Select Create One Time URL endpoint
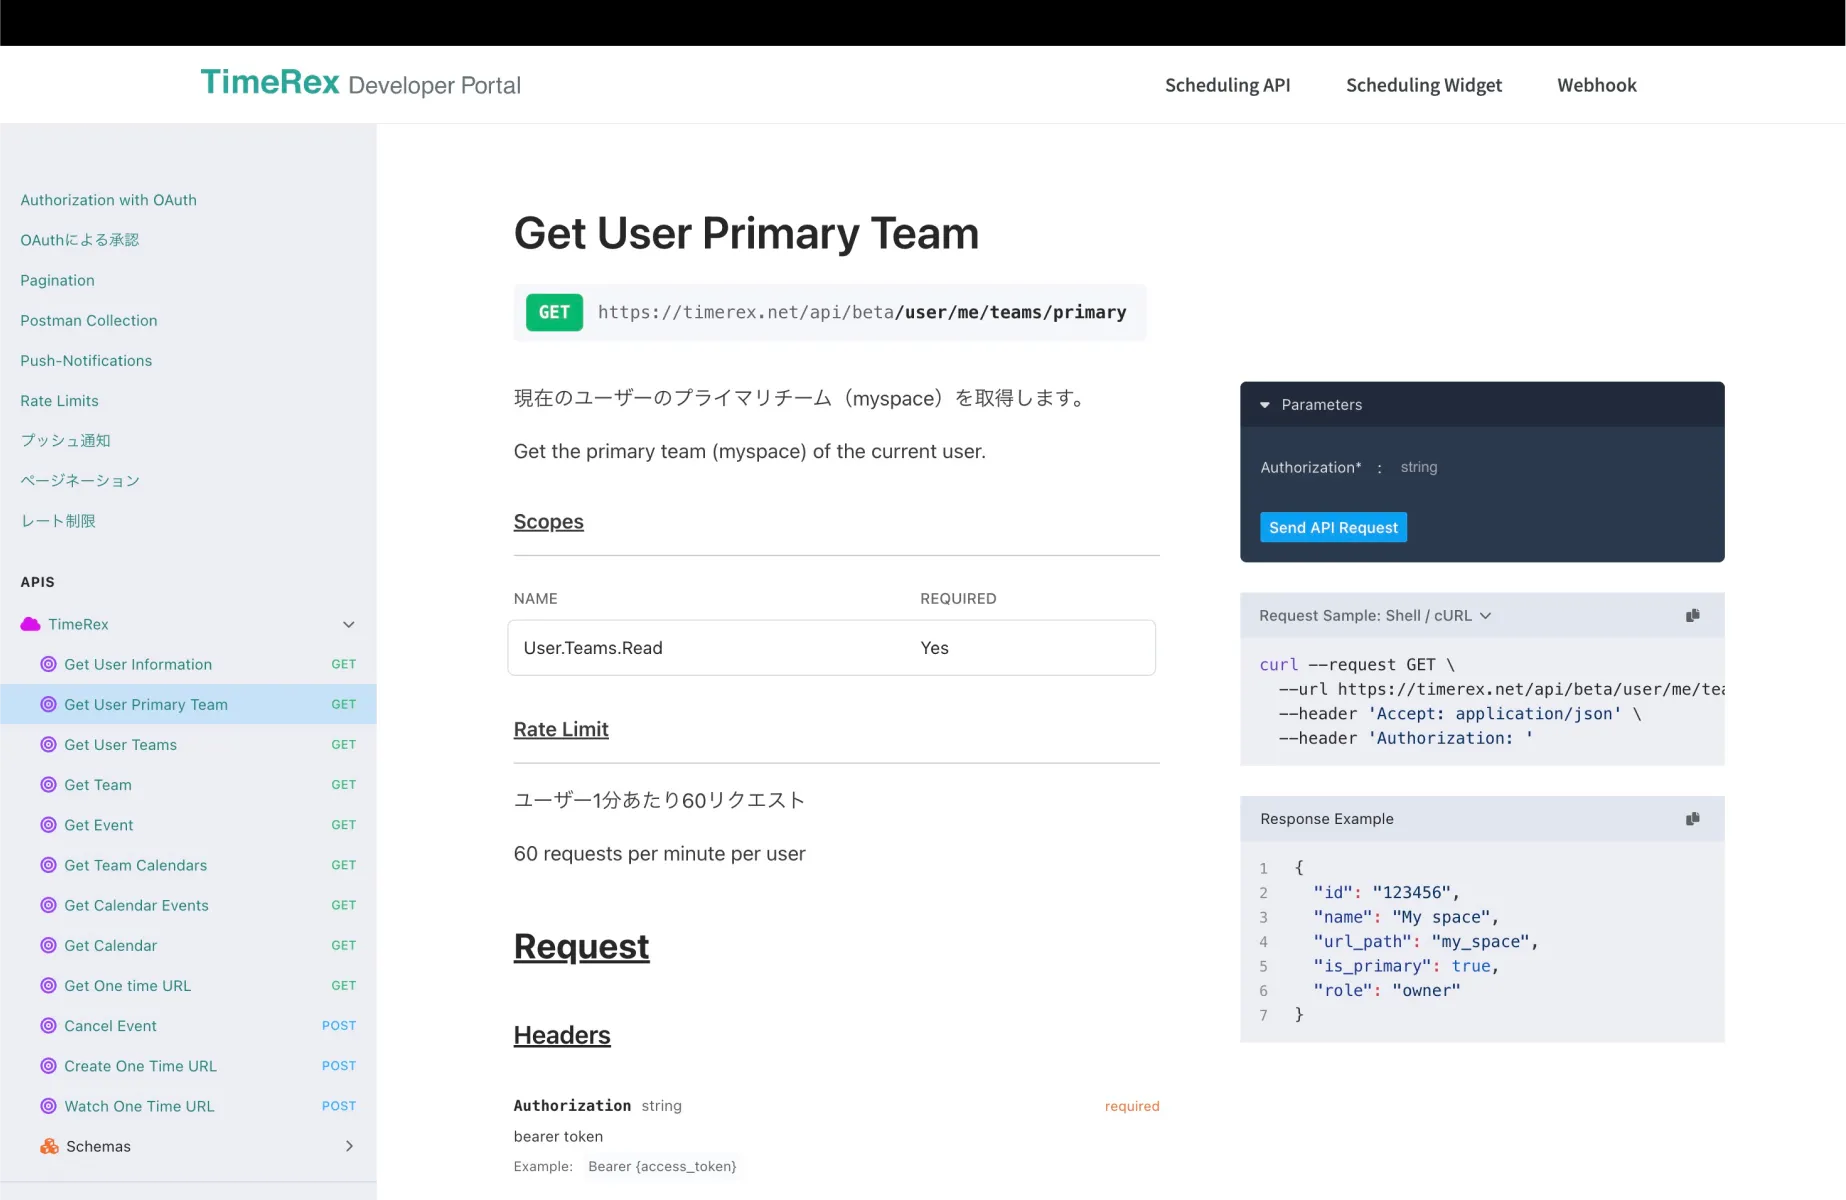Viewport: 1846px width, 1200px height. point(188,1066)
